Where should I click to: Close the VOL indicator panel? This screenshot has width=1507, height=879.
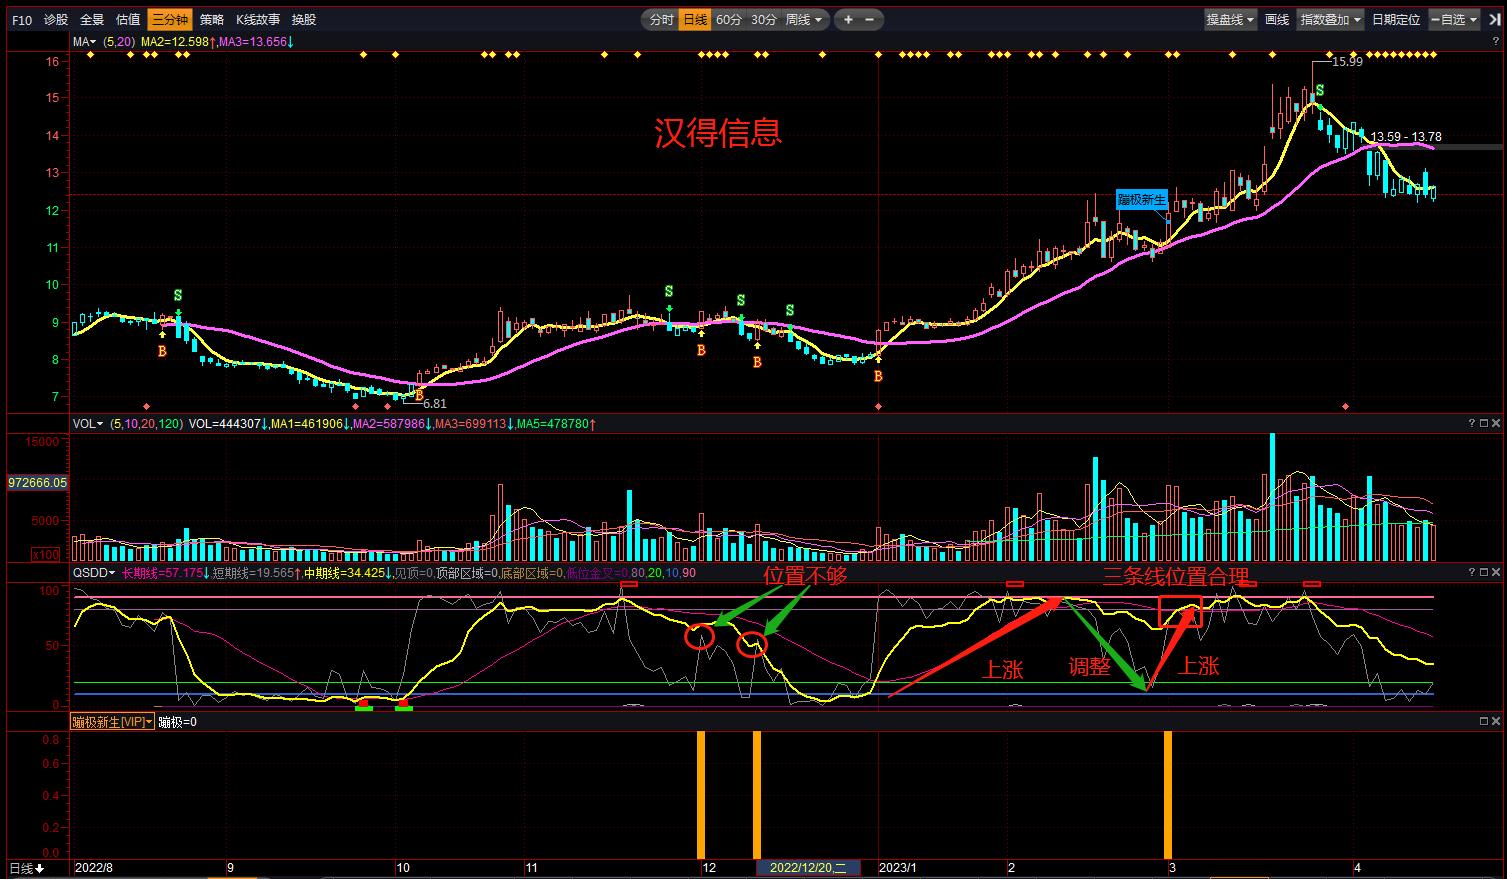tap(1496, 424)
